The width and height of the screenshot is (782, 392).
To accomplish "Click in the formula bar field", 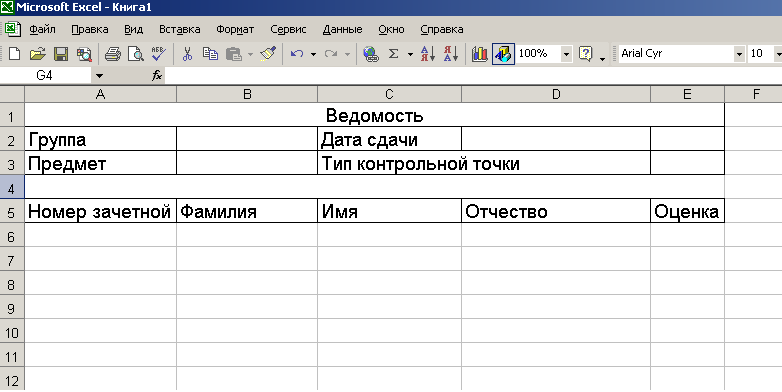I will coord(473,76).
